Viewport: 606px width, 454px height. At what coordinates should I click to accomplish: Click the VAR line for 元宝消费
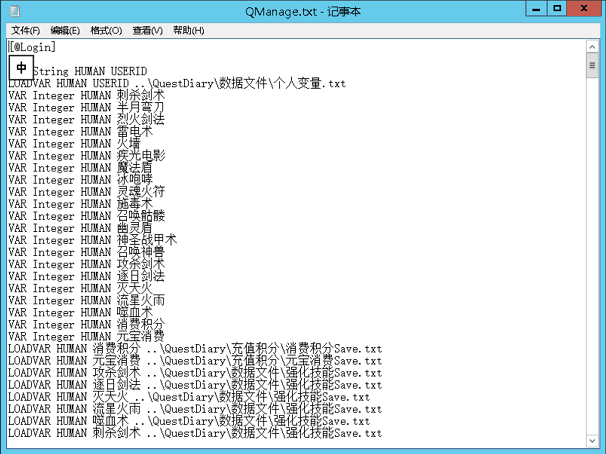[x=87, y=337]
